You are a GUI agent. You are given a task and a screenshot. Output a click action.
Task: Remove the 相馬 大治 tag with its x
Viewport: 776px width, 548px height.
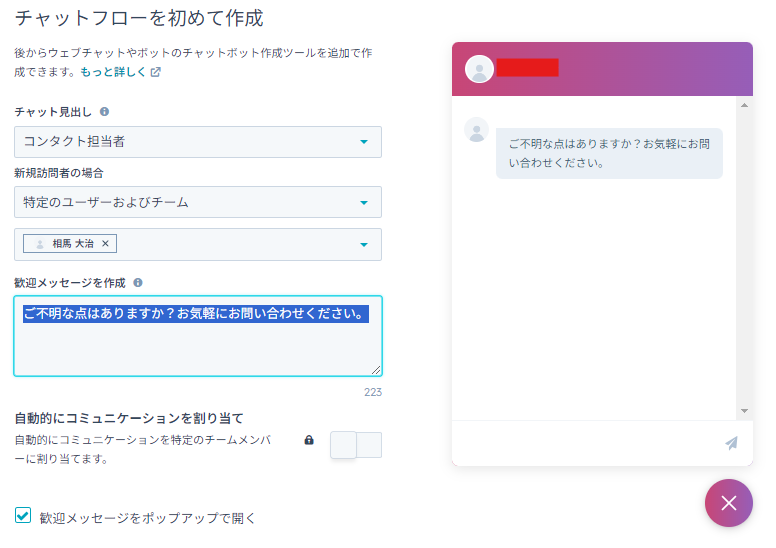click(x=106, y=243)
